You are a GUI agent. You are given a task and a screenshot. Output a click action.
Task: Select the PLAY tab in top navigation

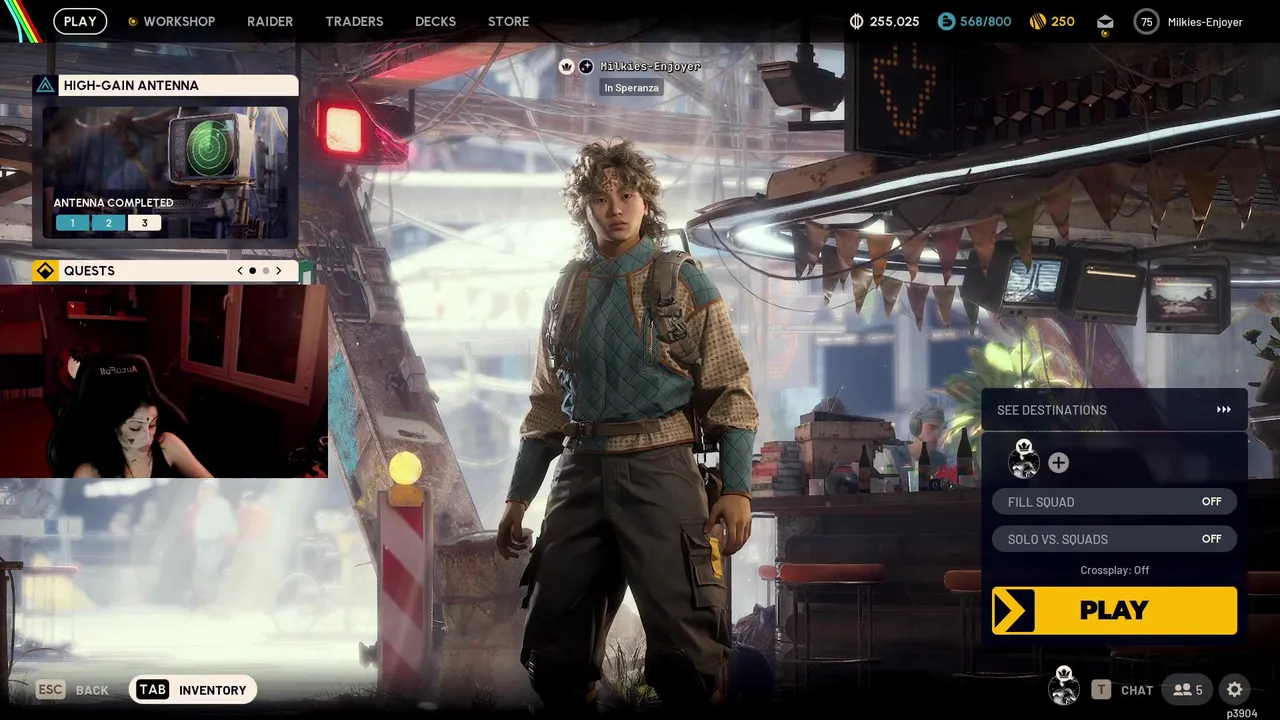(x=80, y=21)
